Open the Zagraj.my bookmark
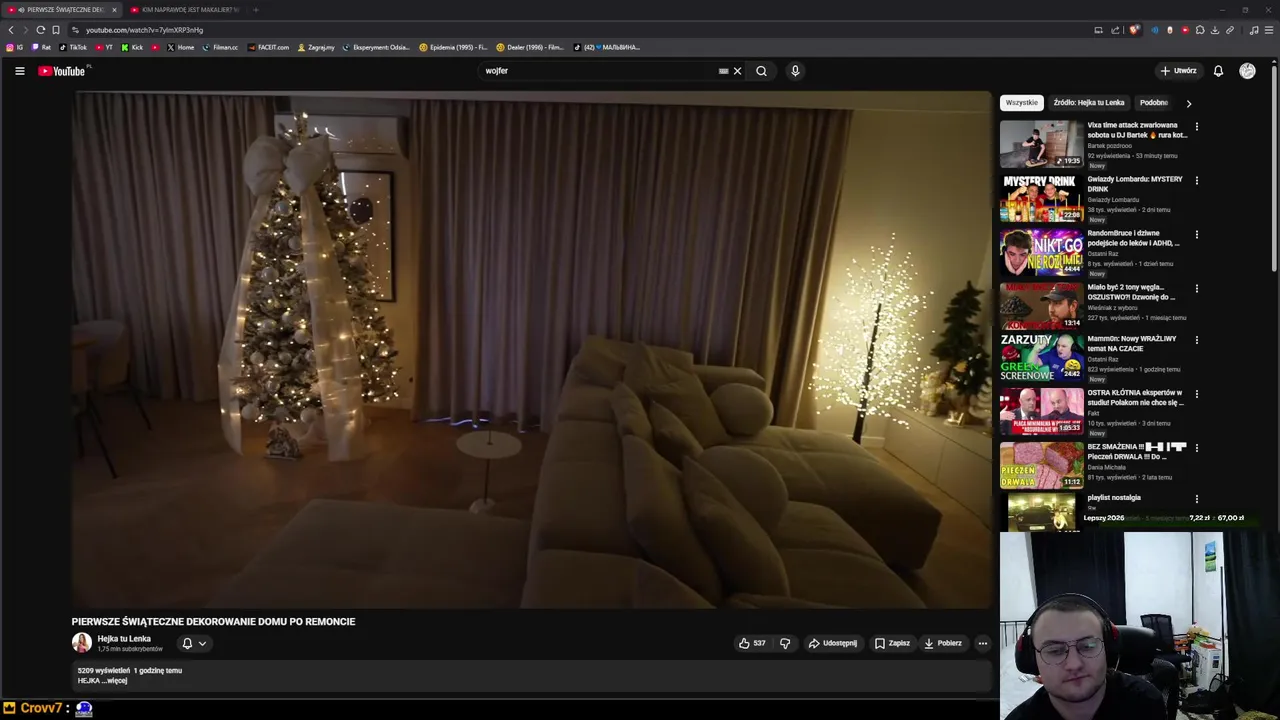1280x720 pixels. [316, 47]
